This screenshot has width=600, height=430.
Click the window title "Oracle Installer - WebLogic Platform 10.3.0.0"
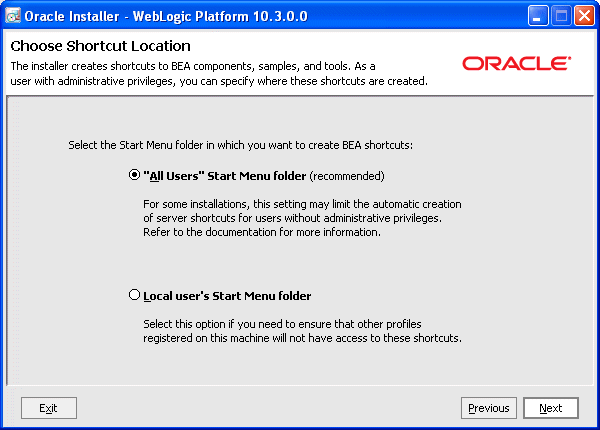166,16
